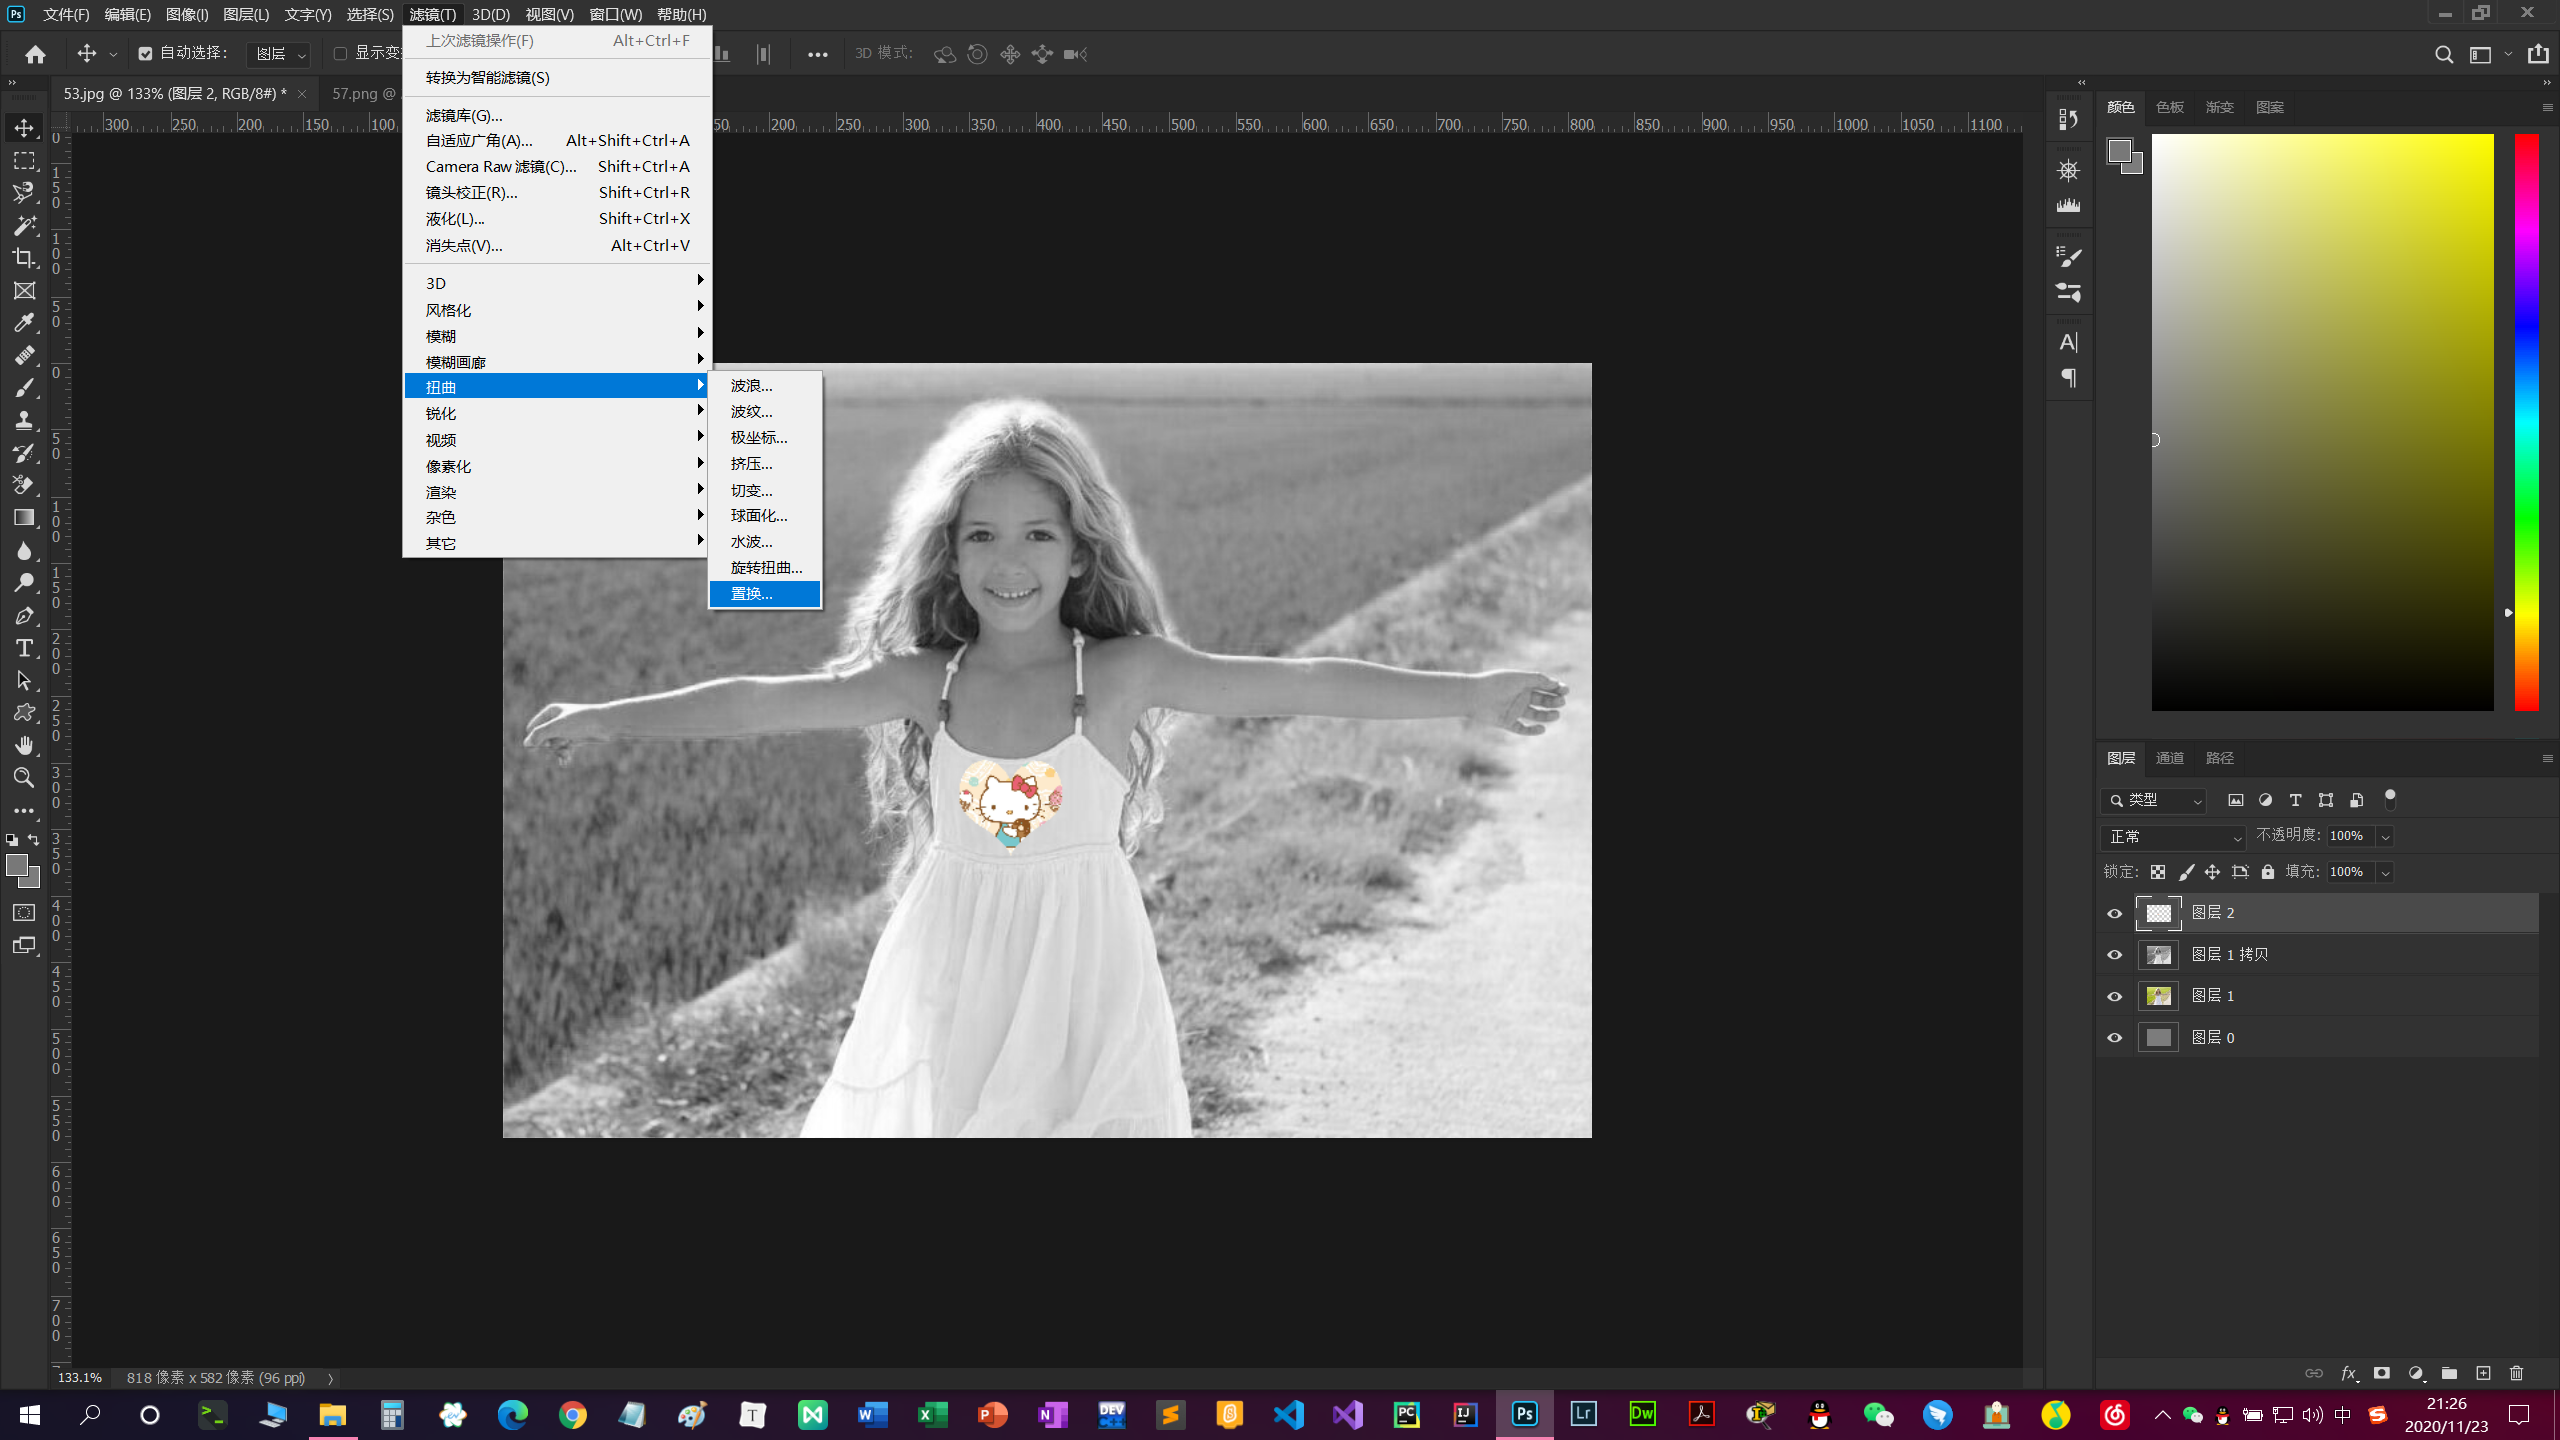Click the foreground color swatch in toolbar

pyautogui.click(x=17, y=866)
